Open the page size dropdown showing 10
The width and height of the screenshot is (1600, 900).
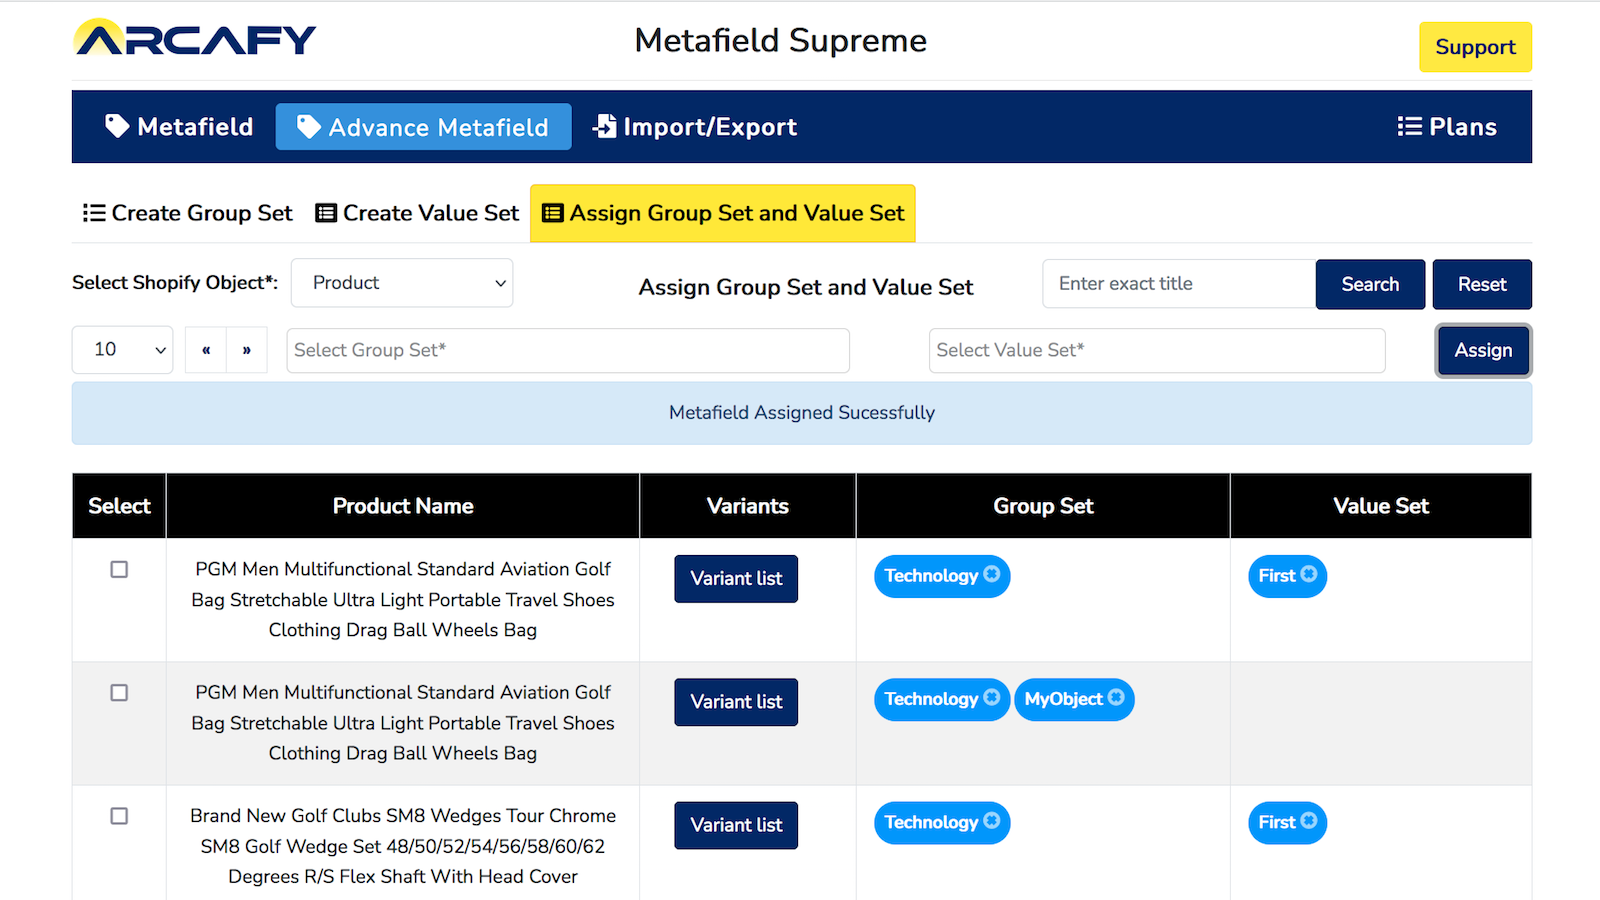(122, 350)
